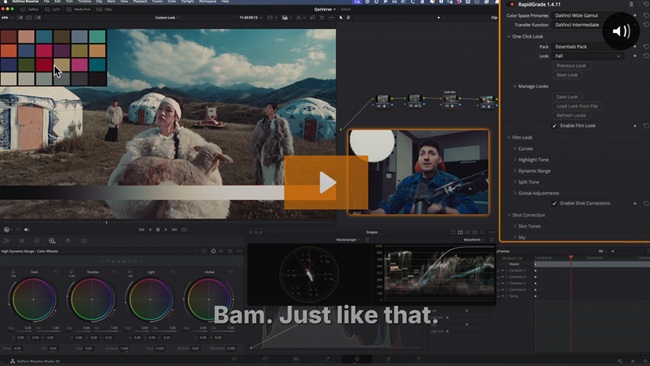This screenshot has width=650, height=366.
Task: Toggle viewer loop playback
Action: coord(184,230)
